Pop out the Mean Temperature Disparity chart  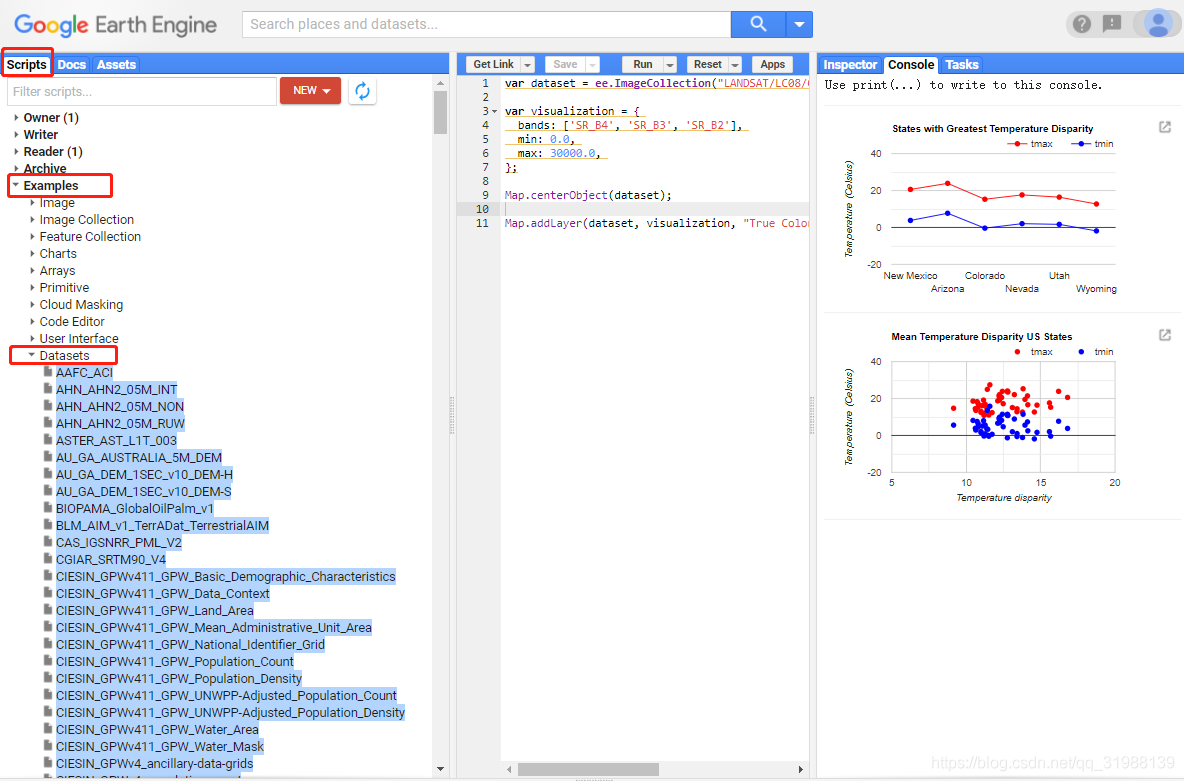(1165, 335)
